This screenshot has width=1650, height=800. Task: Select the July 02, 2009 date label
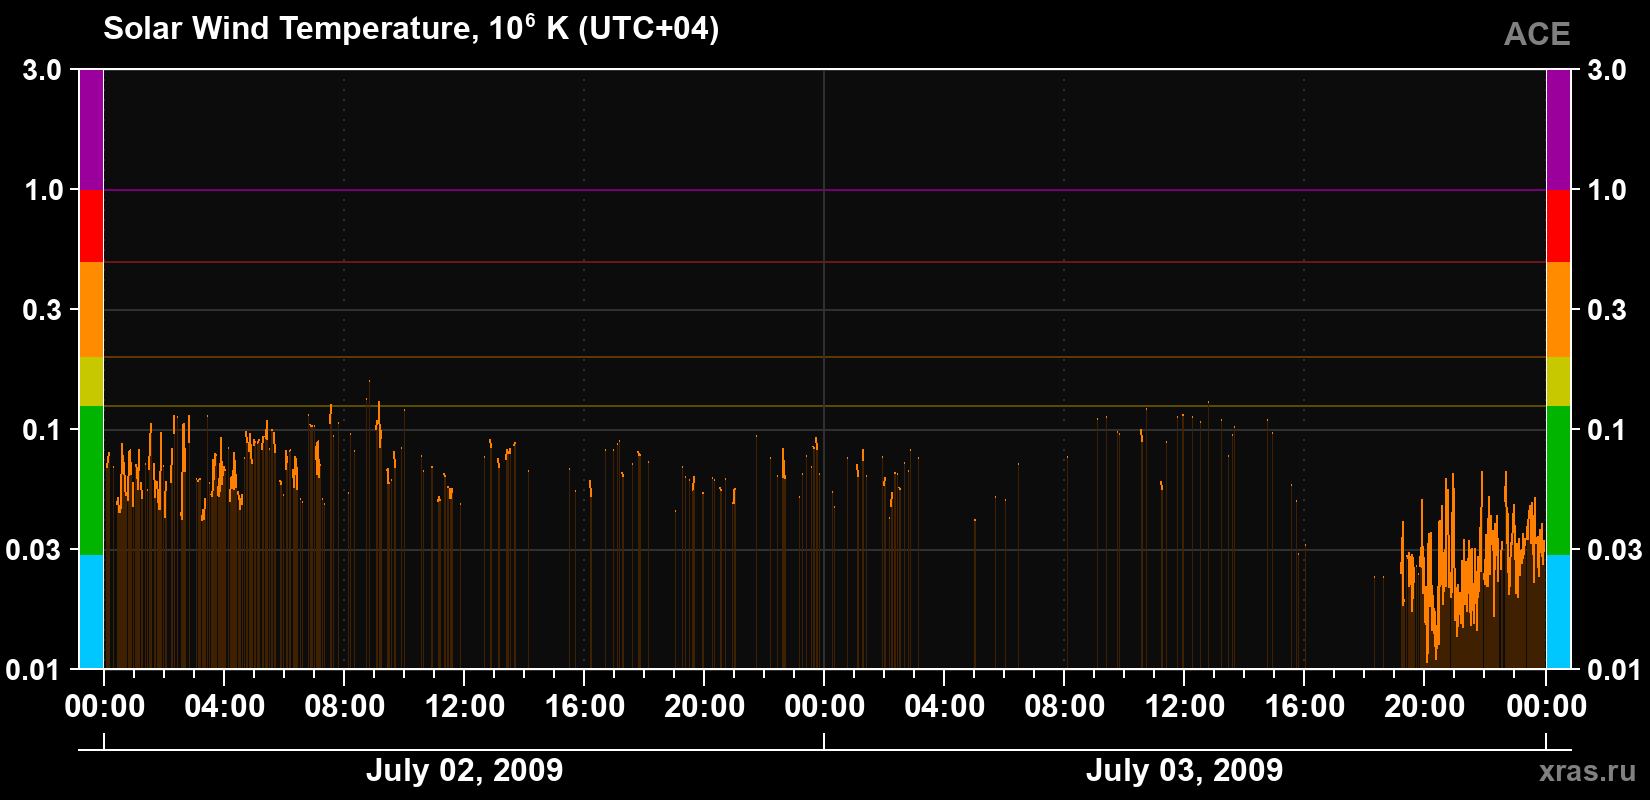pos(464,770)
